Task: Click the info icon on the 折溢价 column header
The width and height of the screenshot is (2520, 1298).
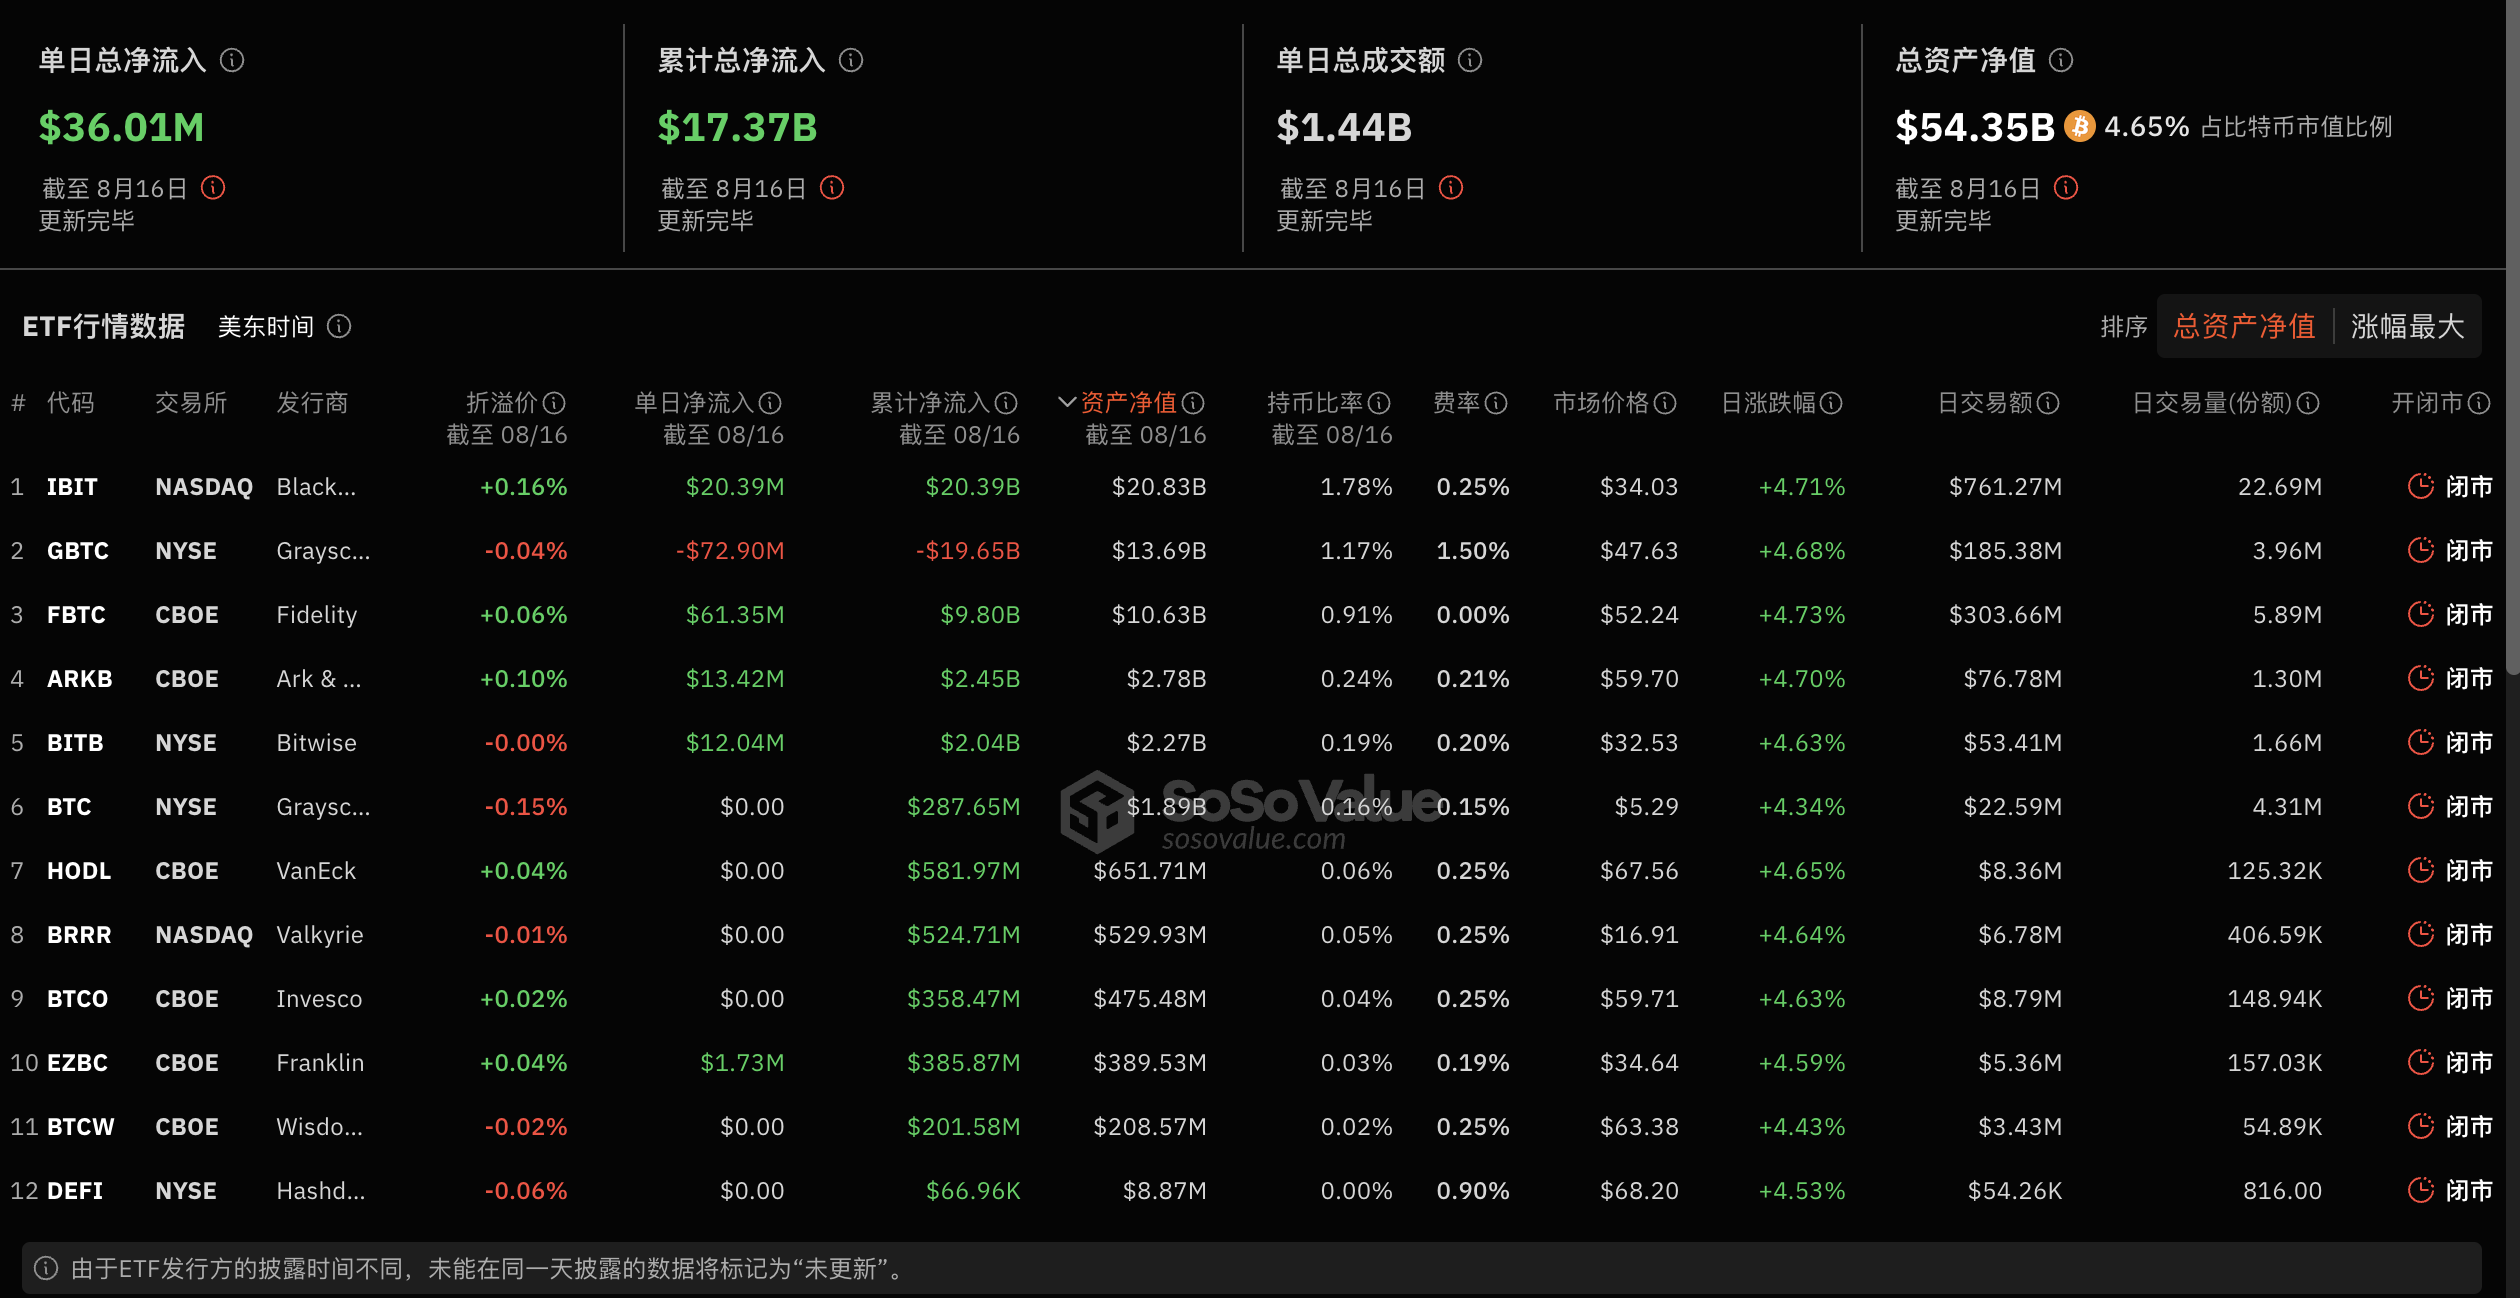Action: tap(556, 403)
